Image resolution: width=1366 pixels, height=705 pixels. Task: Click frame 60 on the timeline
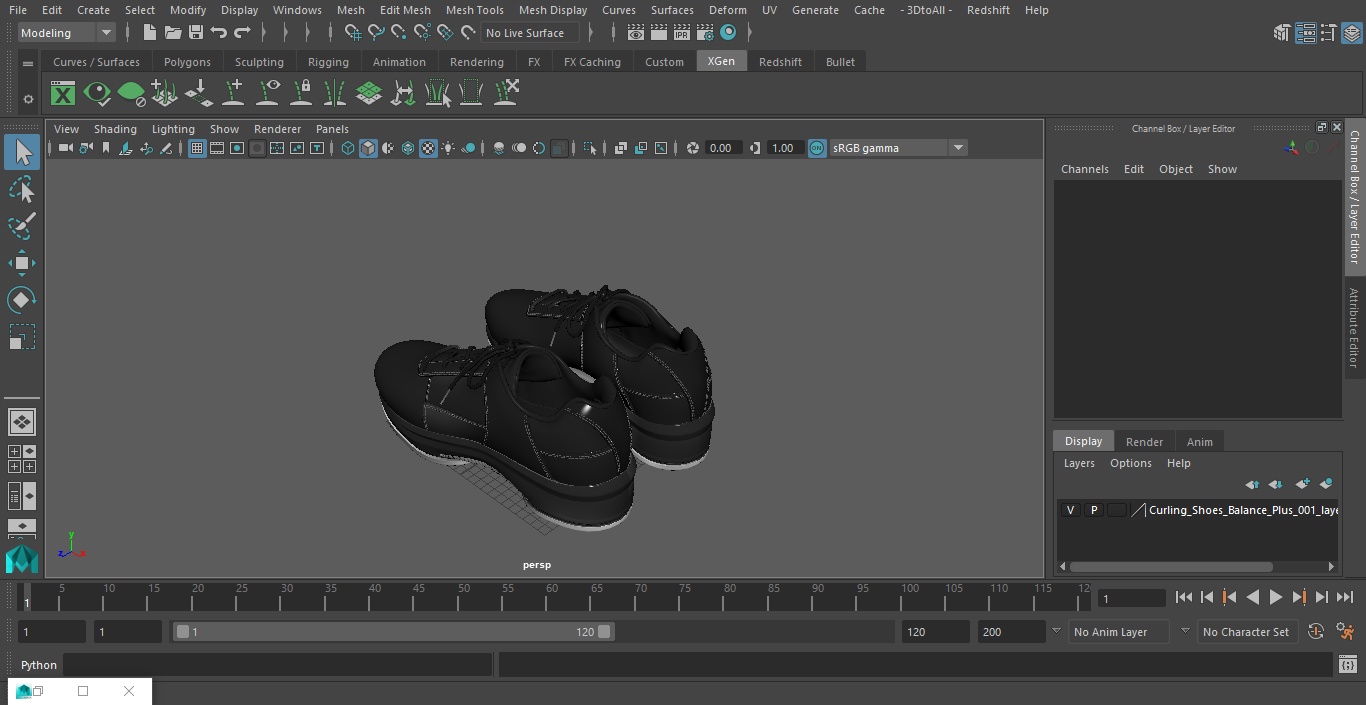[x=551, y=598]
